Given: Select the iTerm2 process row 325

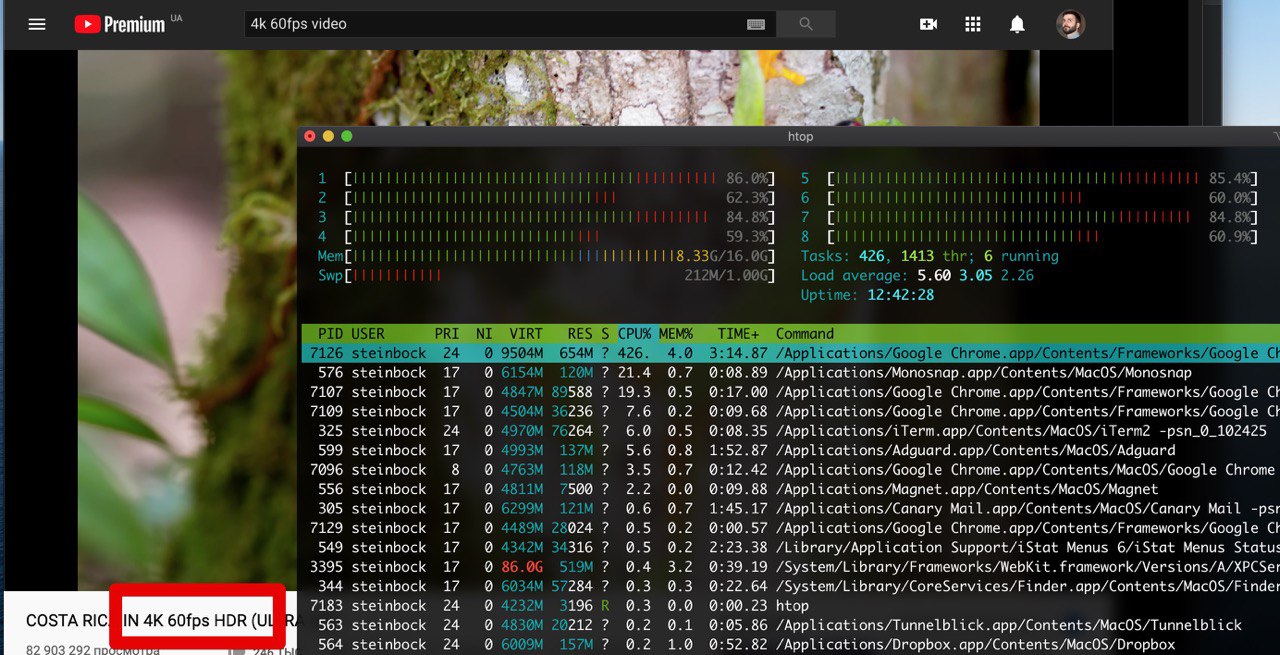Looking at the screenshot, I should [x=790, y=431].
